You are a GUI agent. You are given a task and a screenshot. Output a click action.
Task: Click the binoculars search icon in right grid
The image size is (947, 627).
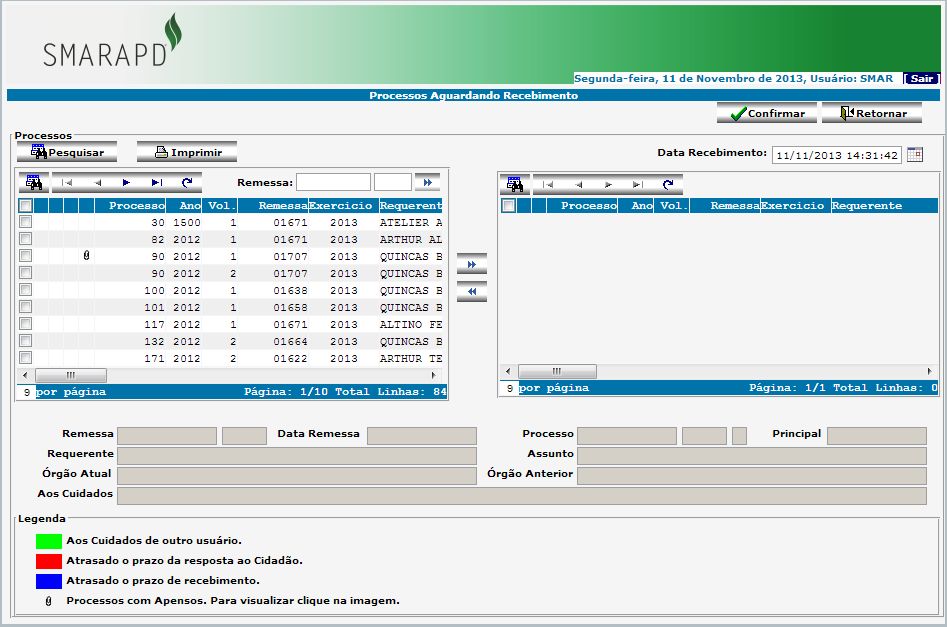coord(515,184)
